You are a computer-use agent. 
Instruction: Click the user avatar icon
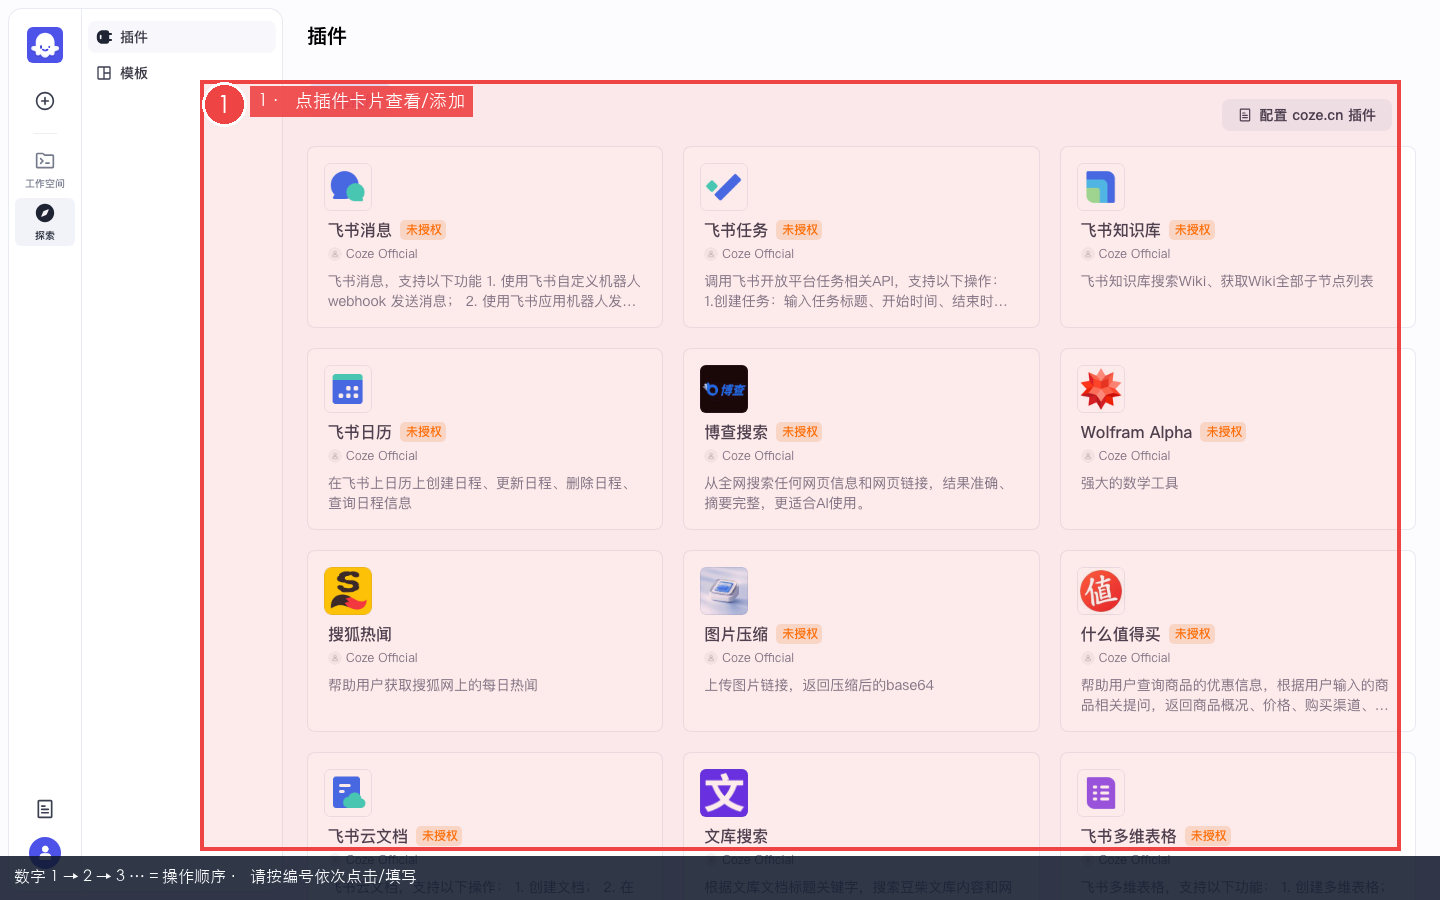click(x=45, y=852)
